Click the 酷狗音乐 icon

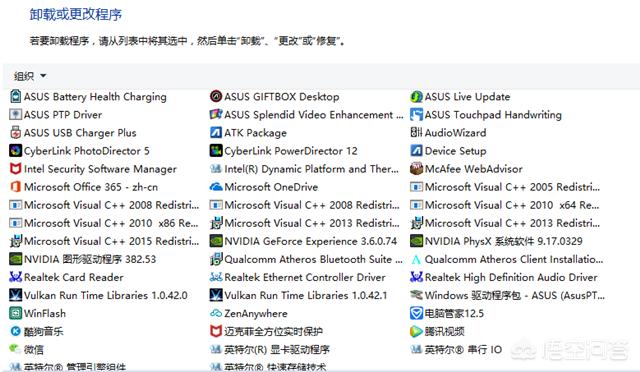coord(16,331)
